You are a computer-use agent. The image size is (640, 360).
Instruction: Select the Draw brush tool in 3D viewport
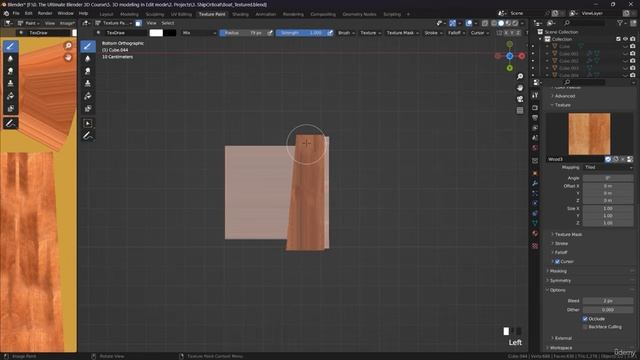coord(87,46)
